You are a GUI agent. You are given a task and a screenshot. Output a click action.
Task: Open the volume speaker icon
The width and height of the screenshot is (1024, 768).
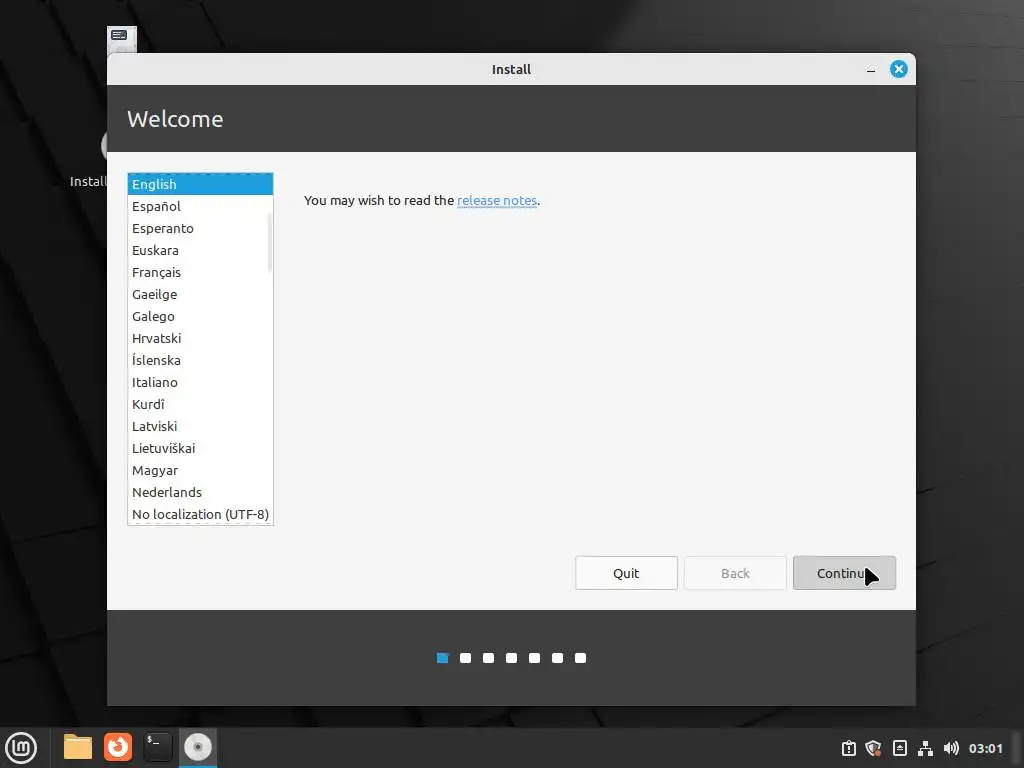pos(951,748)
